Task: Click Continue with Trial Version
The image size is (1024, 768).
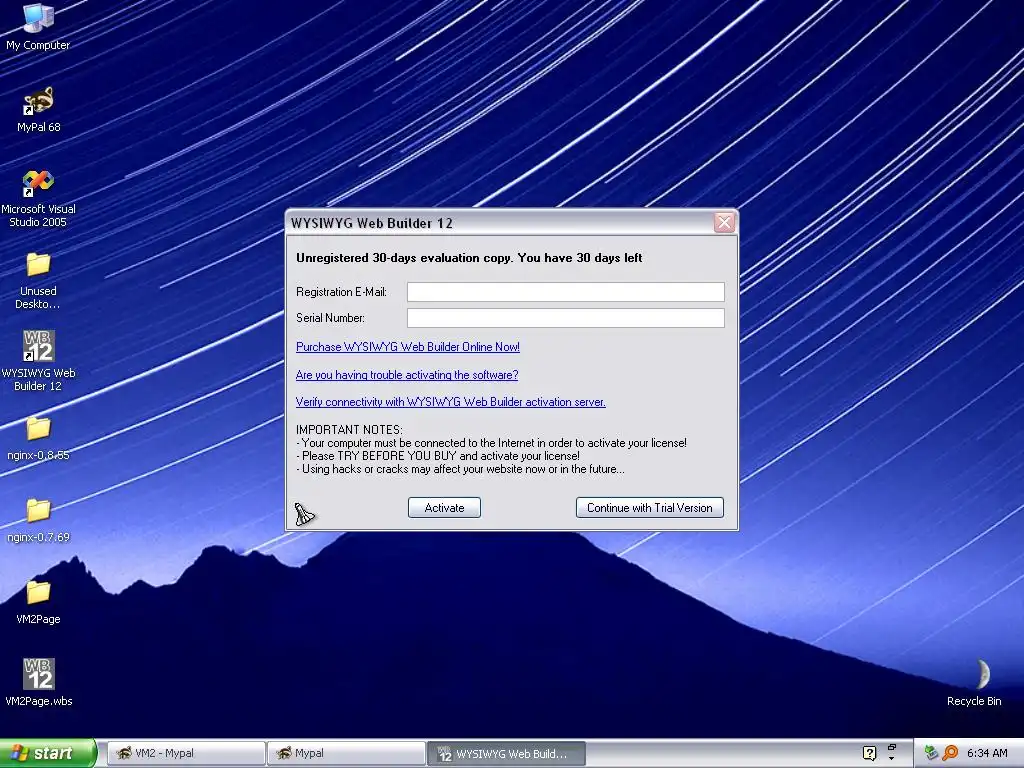Action: point(650,507)
